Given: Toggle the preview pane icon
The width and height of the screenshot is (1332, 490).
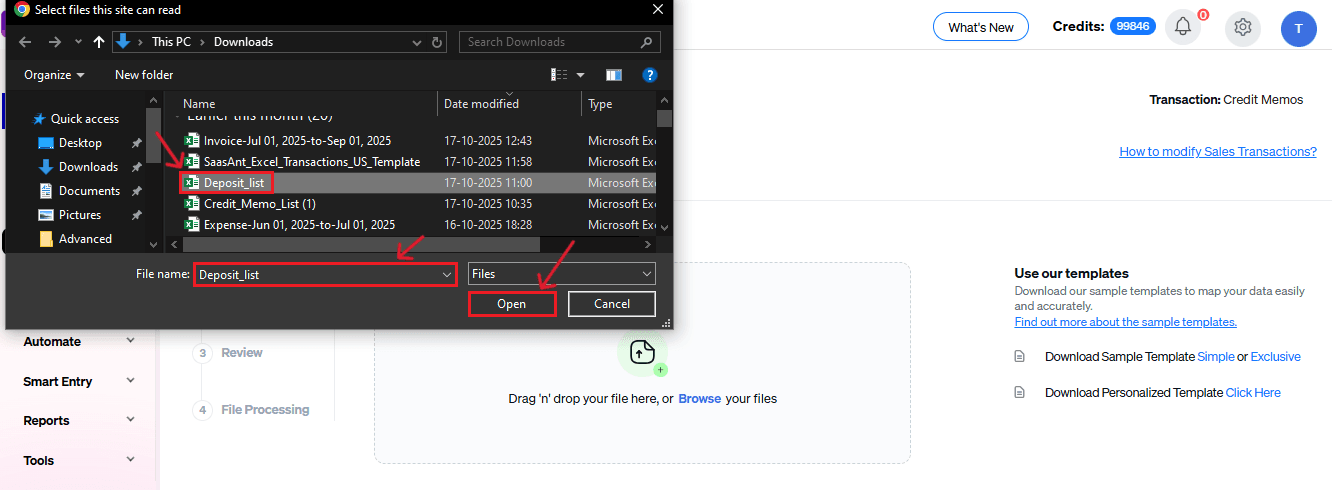Looking at the screenshot, I should coord(614,75).
